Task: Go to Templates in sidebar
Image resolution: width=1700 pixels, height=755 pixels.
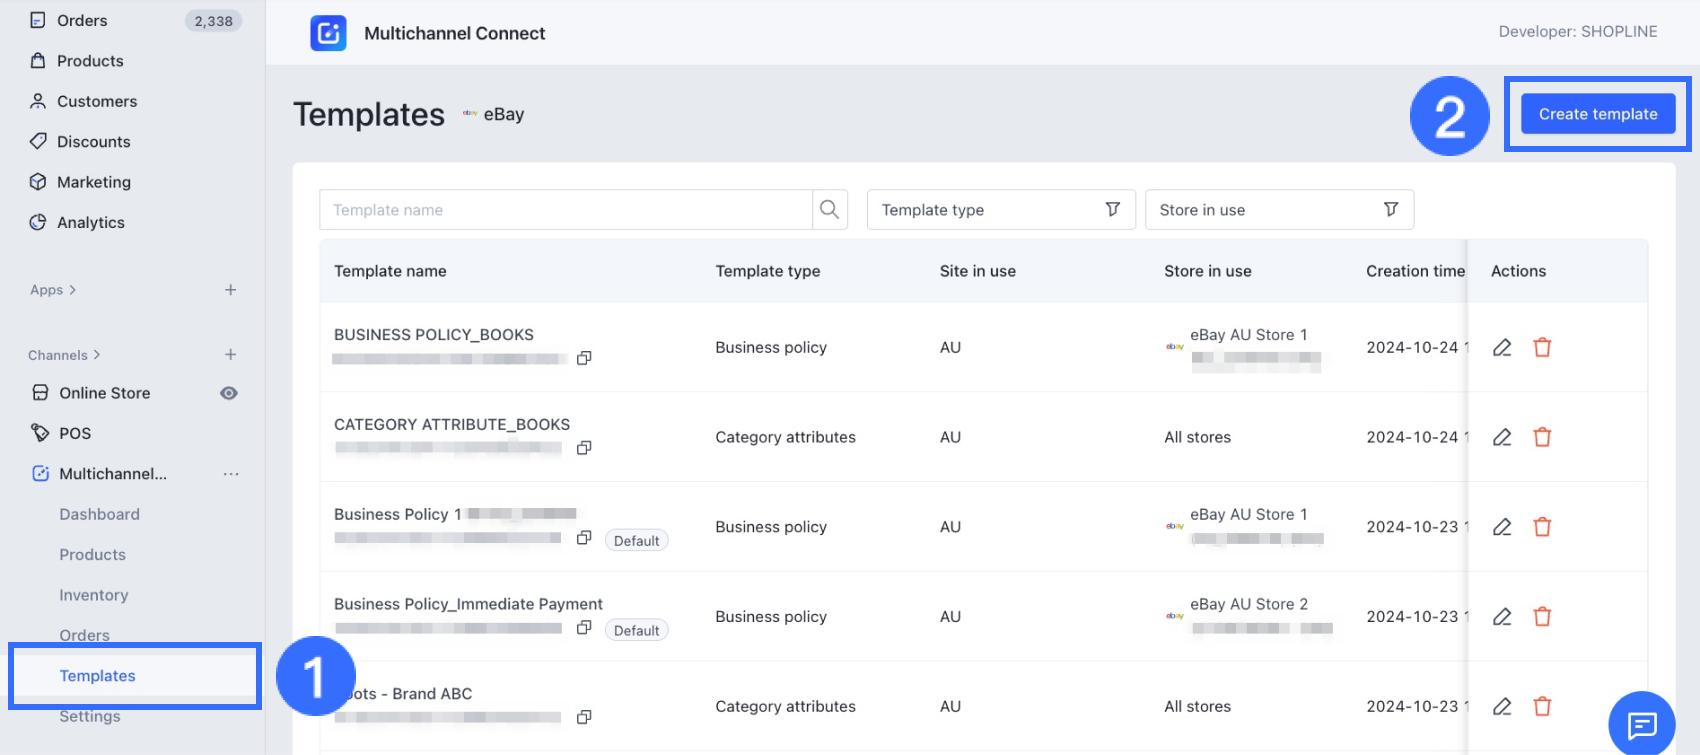Action: pyautogui.click(x=97, y=676)
